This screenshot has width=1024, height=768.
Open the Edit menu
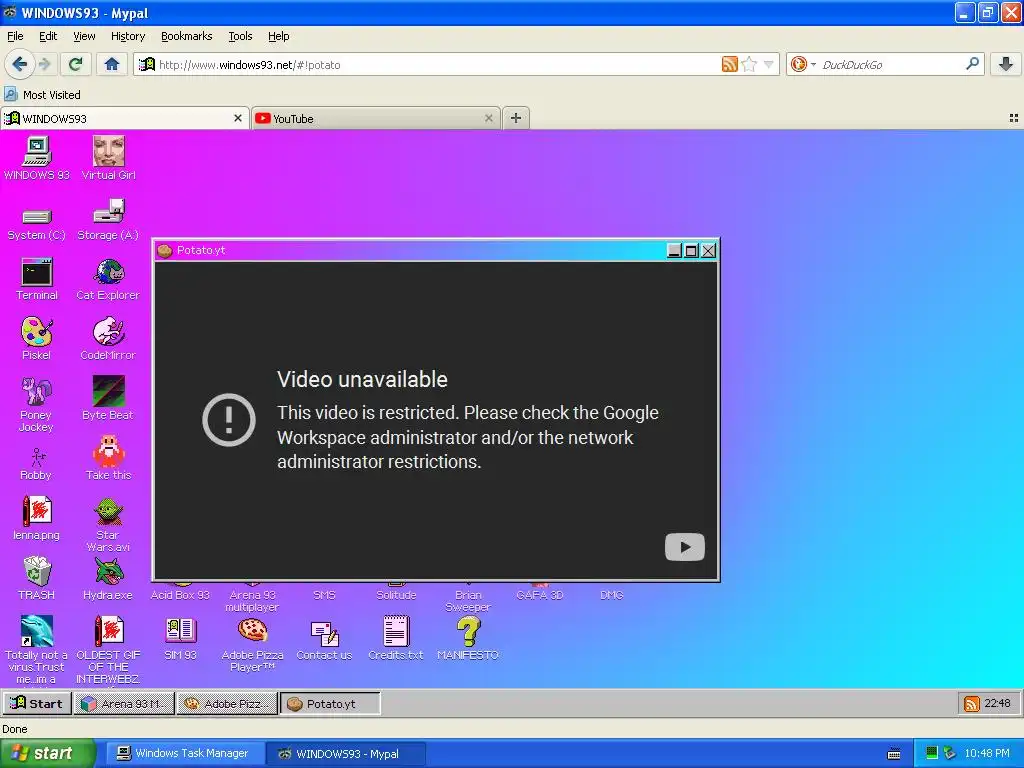(x=48, y=36)
